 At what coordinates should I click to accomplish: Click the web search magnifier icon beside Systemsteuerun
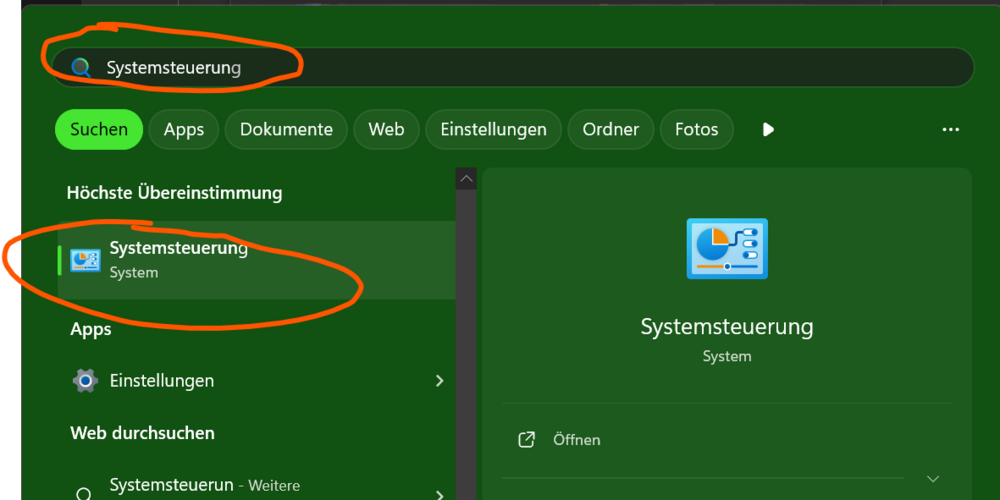pos(84,494)
